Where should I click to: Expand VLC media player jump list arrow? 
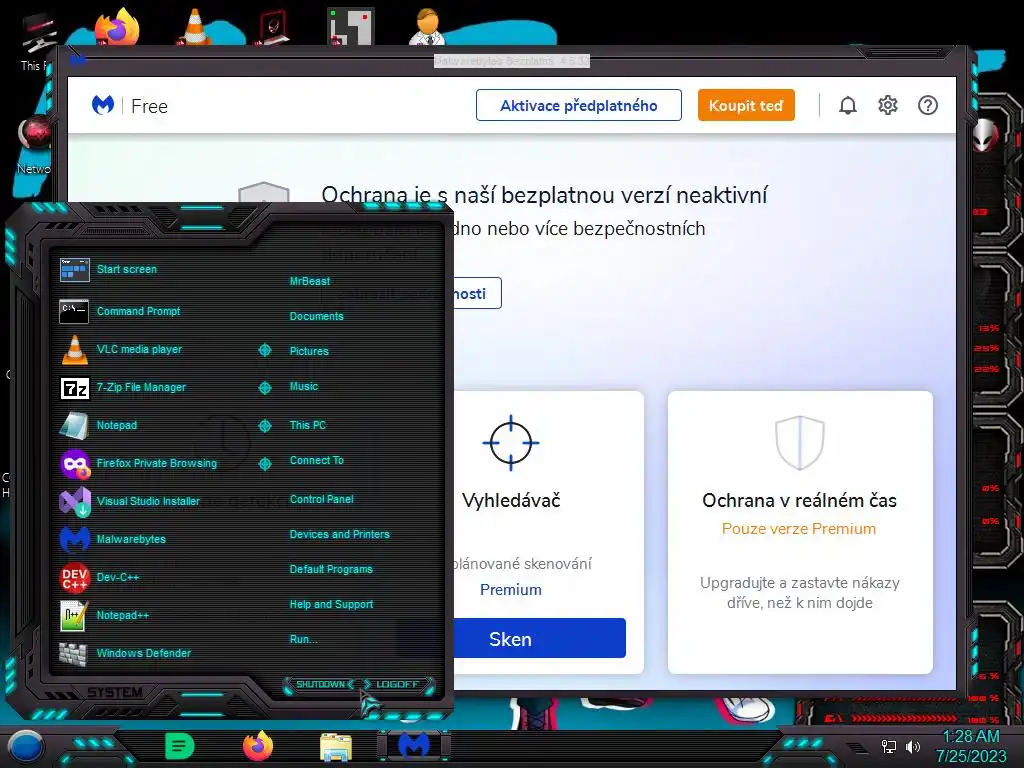[x=264, y=350]
